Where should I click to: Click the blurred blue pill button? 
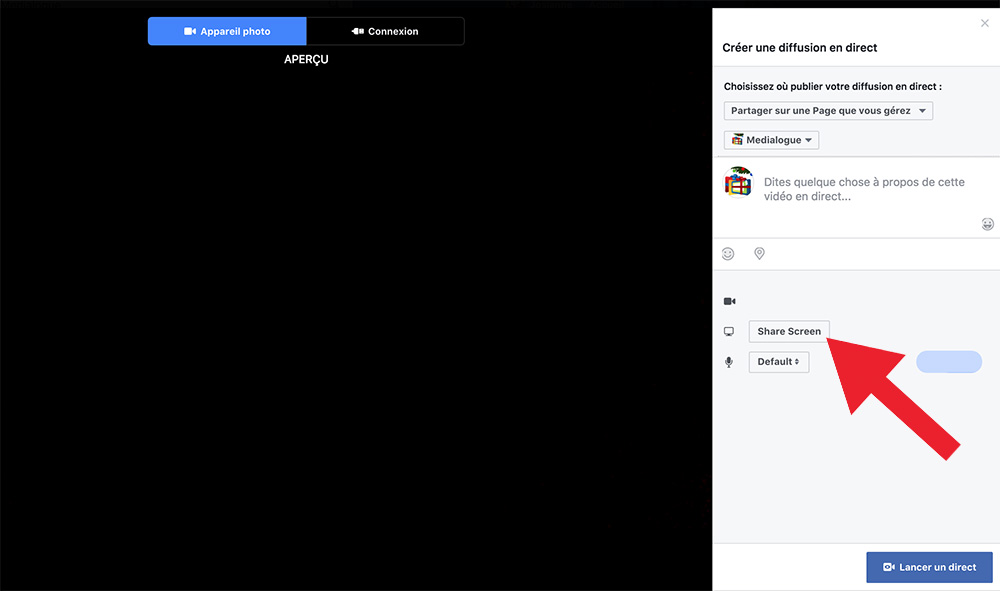tap(949, 362)
